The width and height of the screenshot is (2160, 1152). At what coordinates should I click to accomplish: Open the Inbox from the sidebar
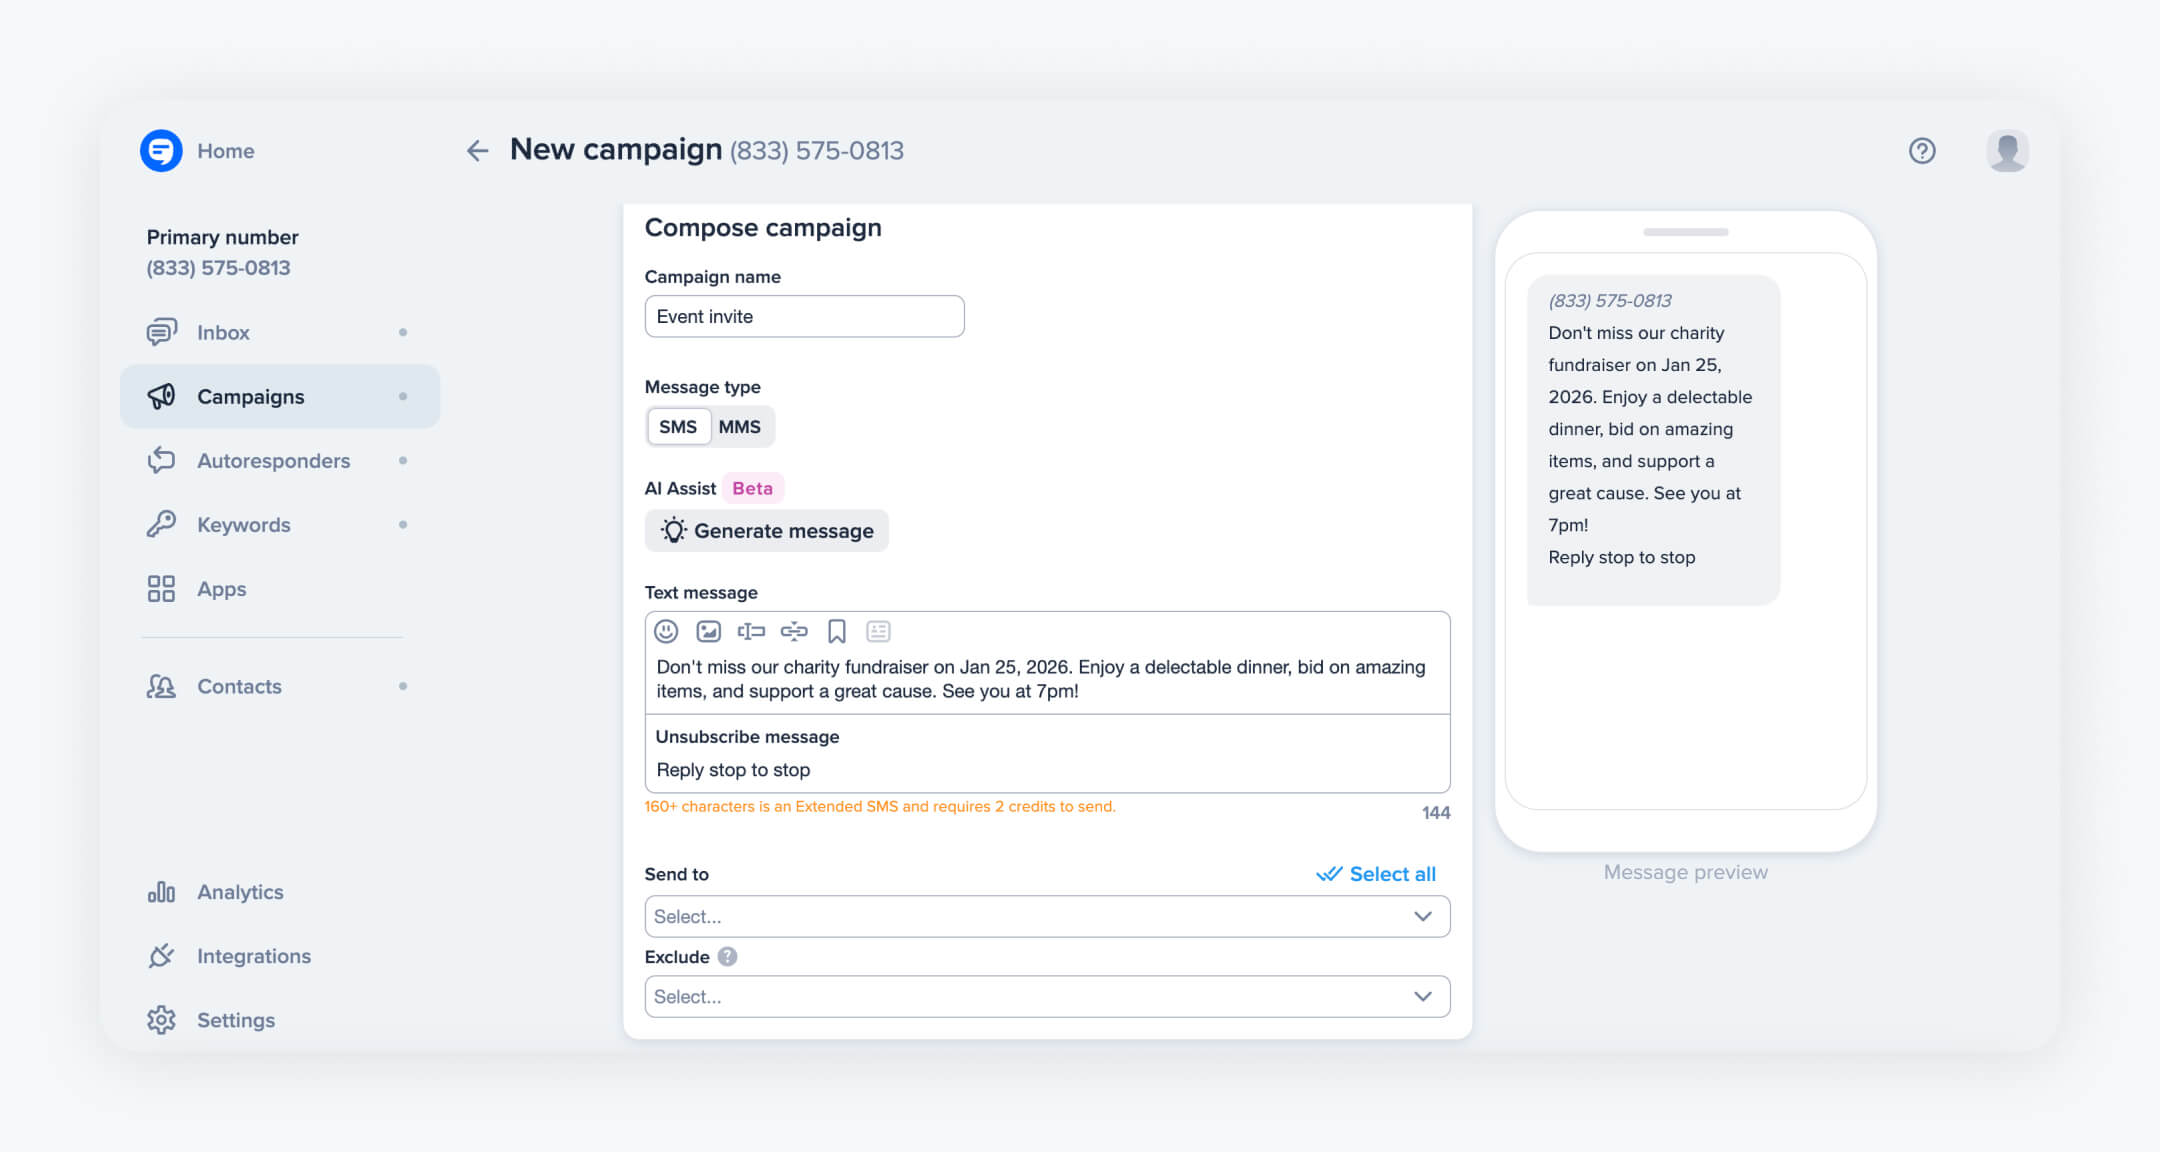pos(222,332)
